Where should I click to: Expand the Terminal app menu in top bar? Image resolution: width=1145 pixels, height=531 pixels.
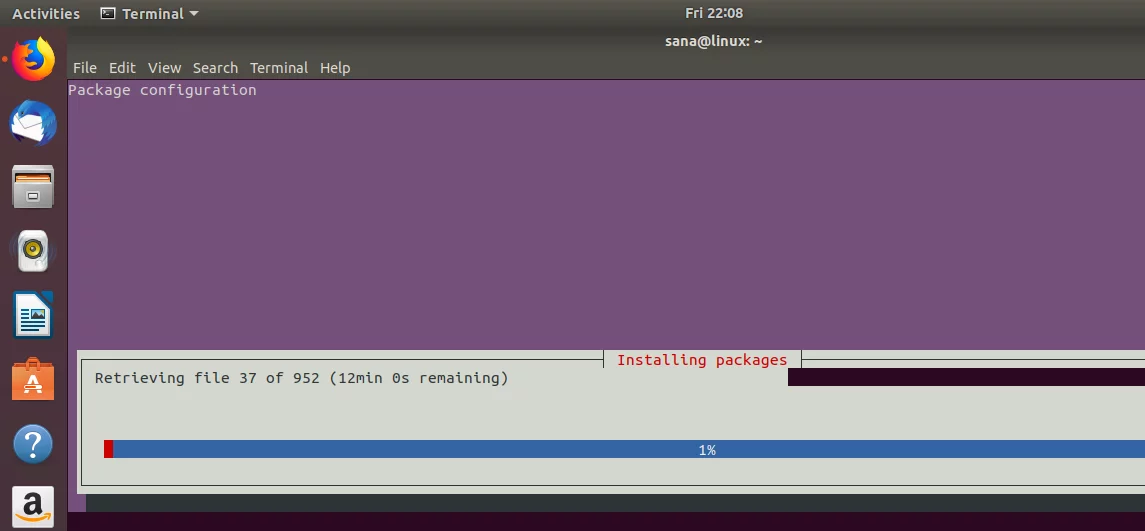(150, 14)
